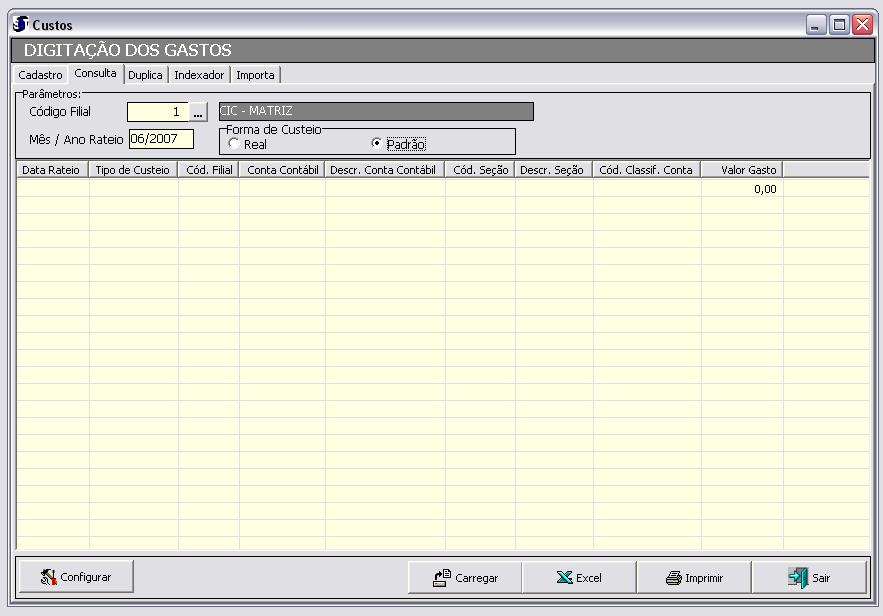Maximize the Custos window
The height and width of the screenshot is (616, 883).
840,25
